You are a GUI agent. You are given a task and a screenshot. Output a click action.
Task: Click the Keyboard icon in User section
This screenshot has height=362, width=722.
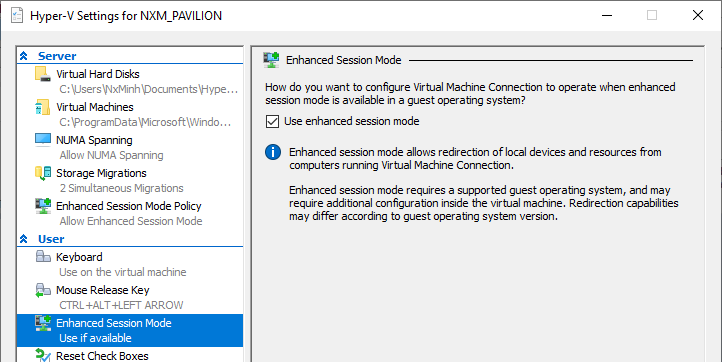point(43,257)
